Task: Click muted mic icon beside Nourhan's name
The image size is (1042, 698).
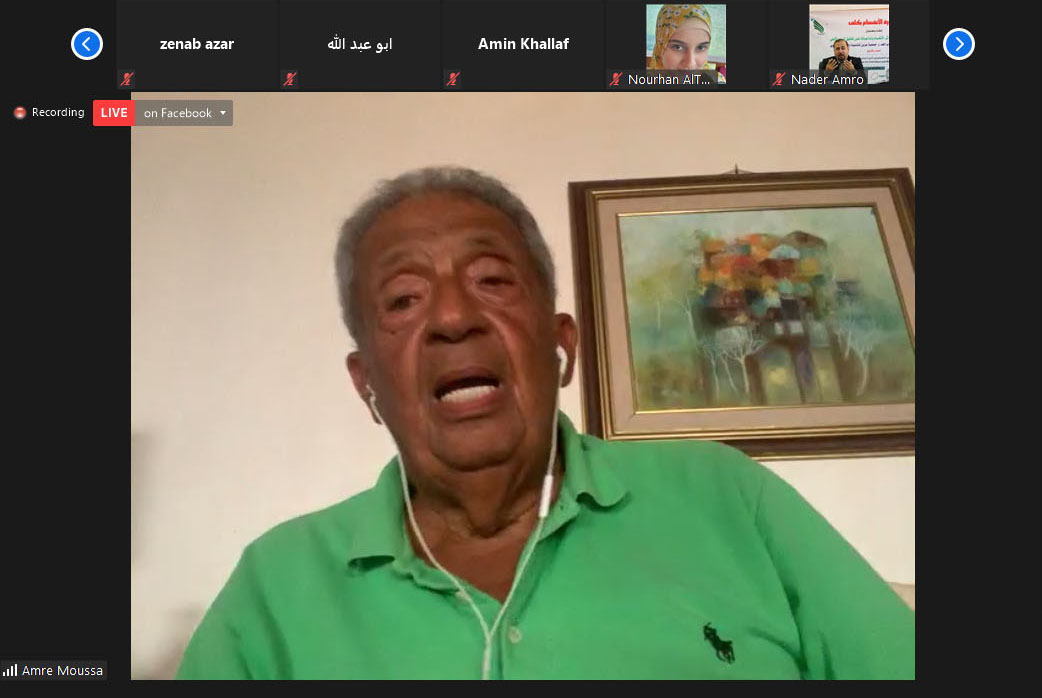Action: click(616, 79)
